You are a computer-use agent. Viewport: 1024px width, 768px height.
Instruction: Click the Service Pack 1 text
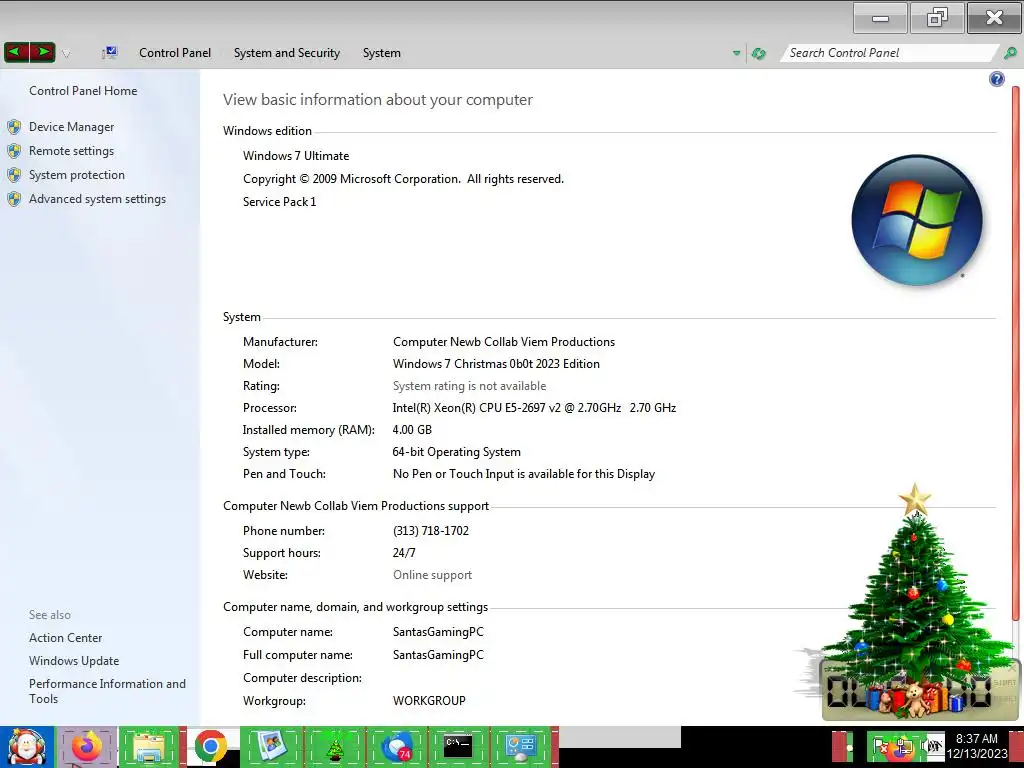[x=280, y=202]
